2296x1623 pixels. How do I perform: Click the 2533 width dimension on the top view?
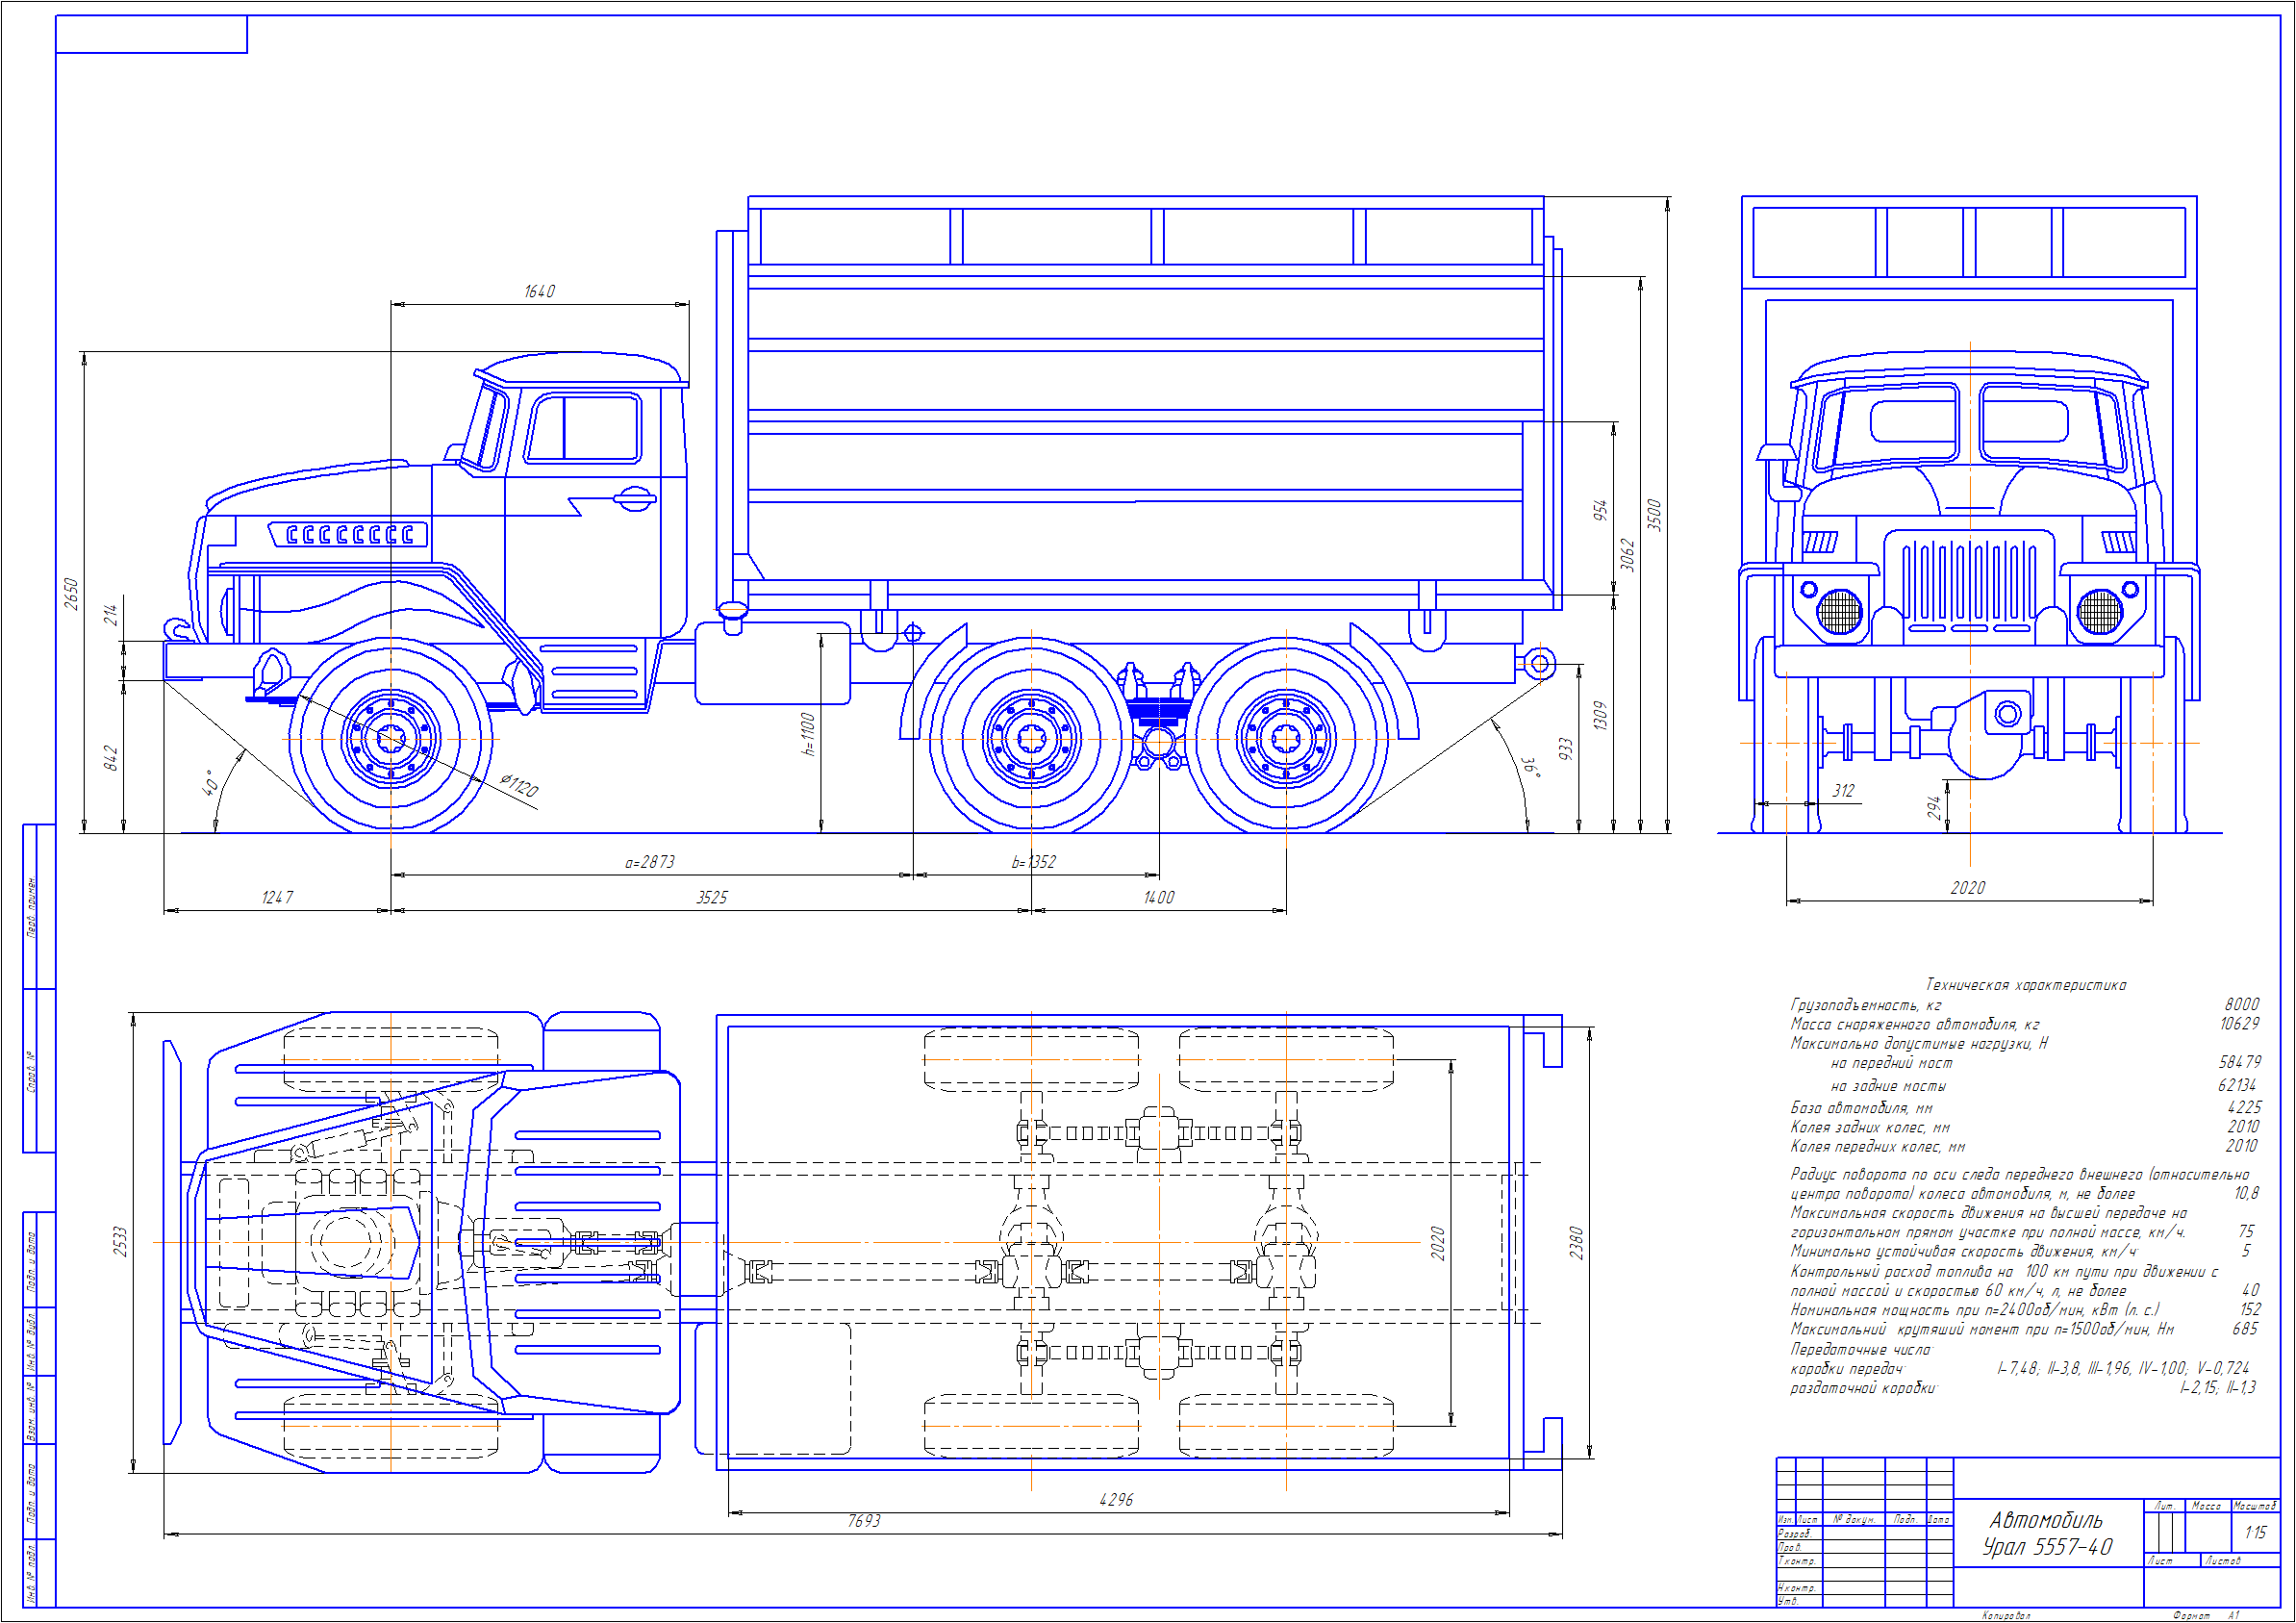point(120,1241)
